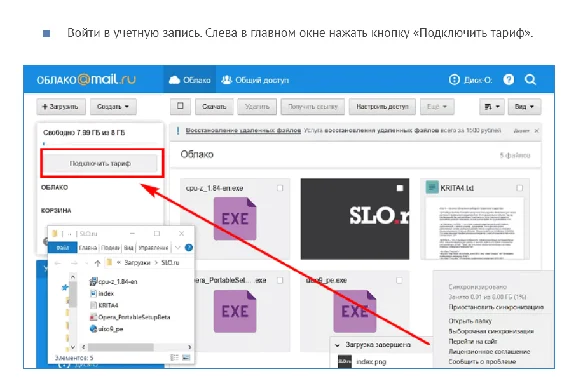Select Лицензионное соглашение menu item
This screenshot has width=576, height=381.
click(489, 352)
